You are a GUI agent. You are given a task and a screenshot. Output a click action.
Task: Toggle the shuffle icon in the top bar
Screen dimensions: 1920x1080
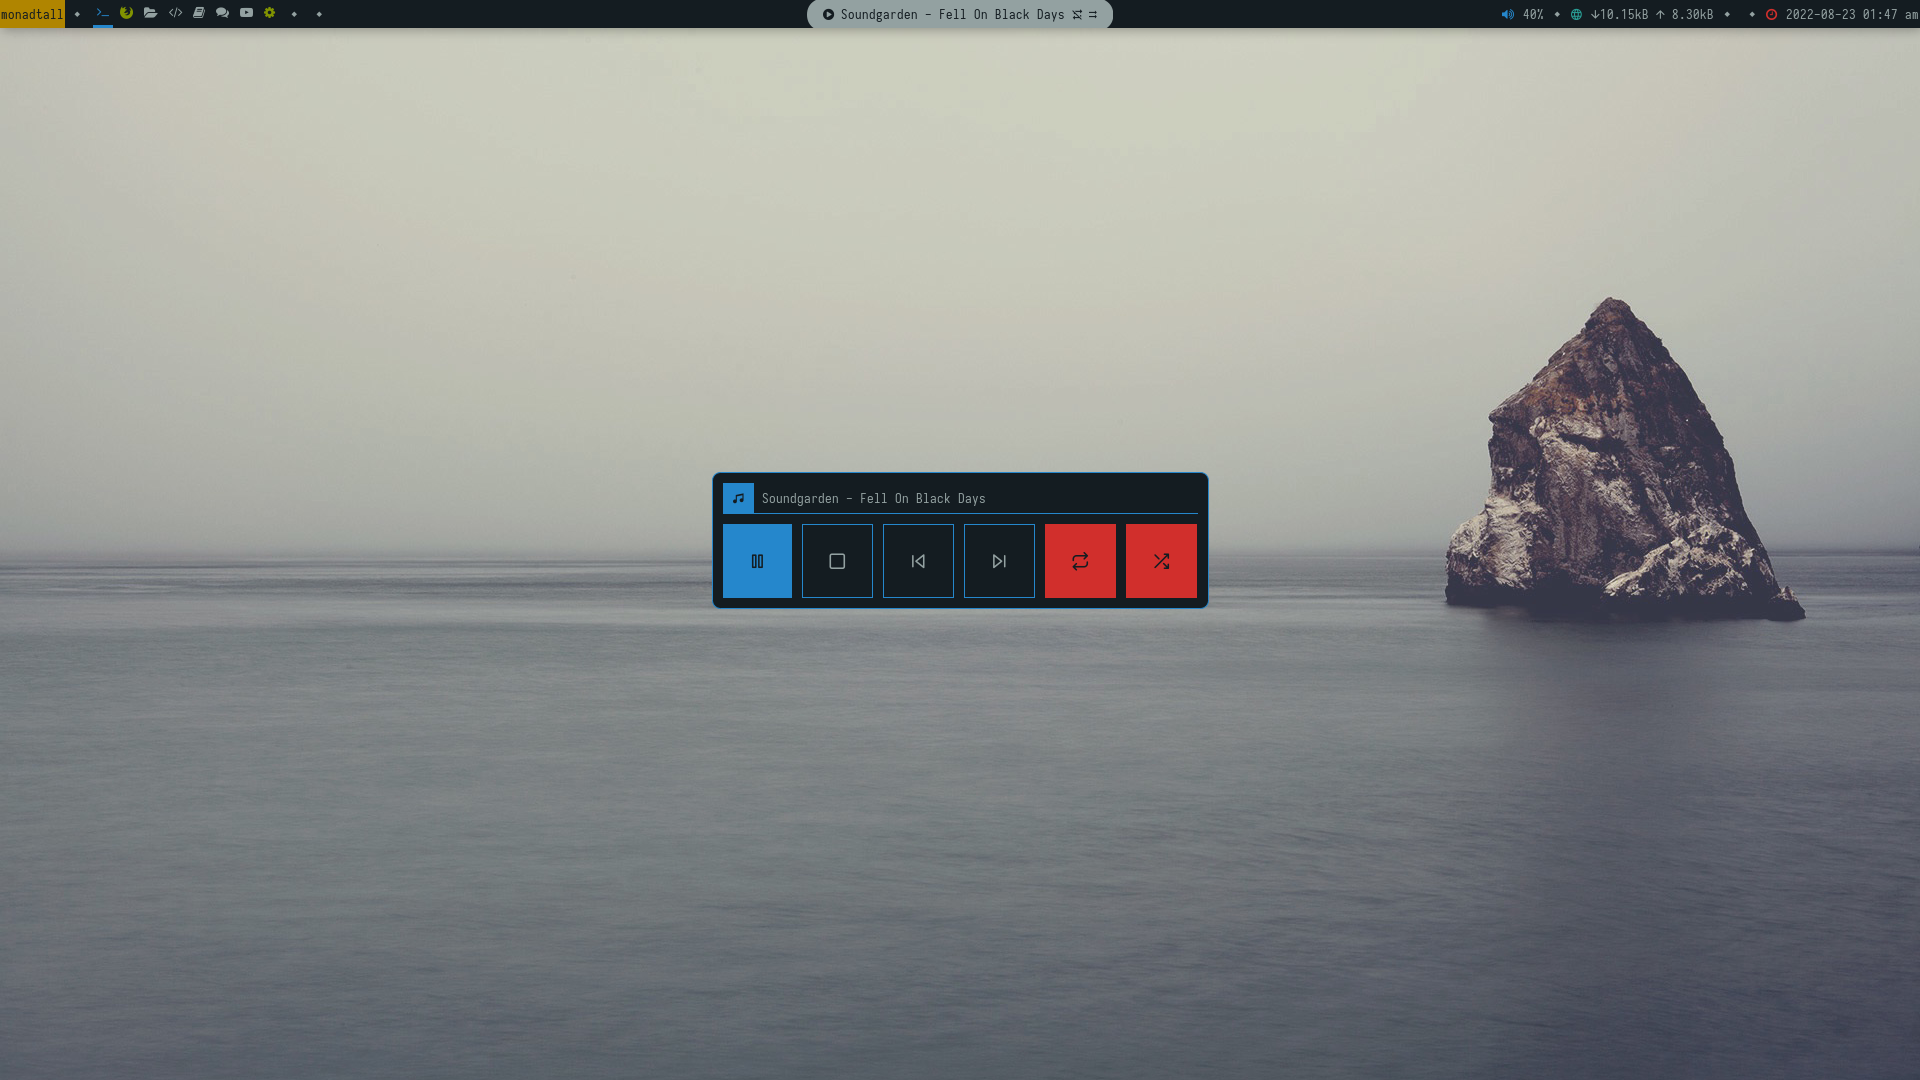[x=1077, y=14]
